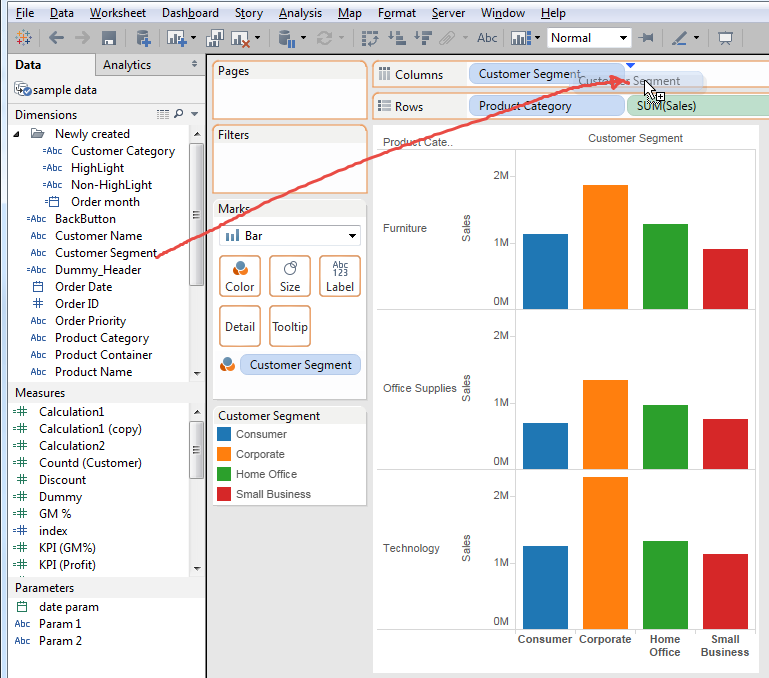Open the Server menu
Screen dimensions: 769x678
(448, 13)
